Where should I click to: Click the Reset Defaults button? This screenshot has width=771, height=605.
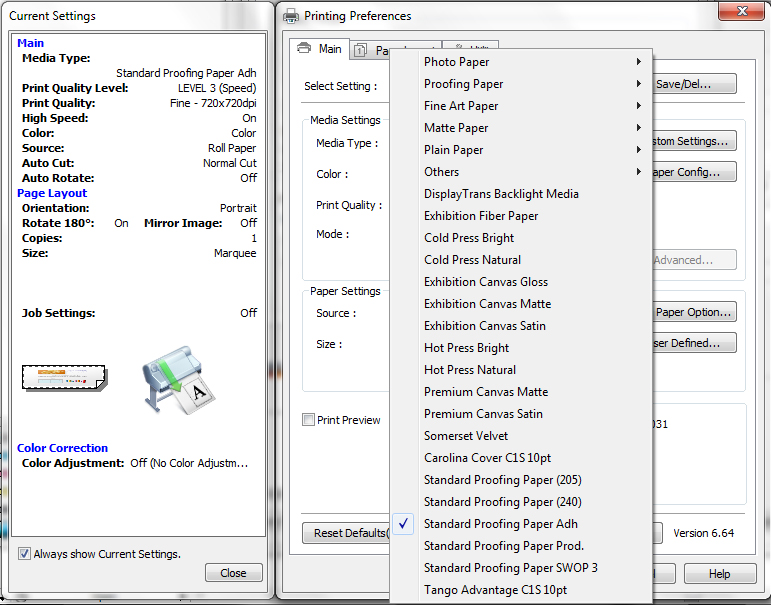click(x=346, y=533)
